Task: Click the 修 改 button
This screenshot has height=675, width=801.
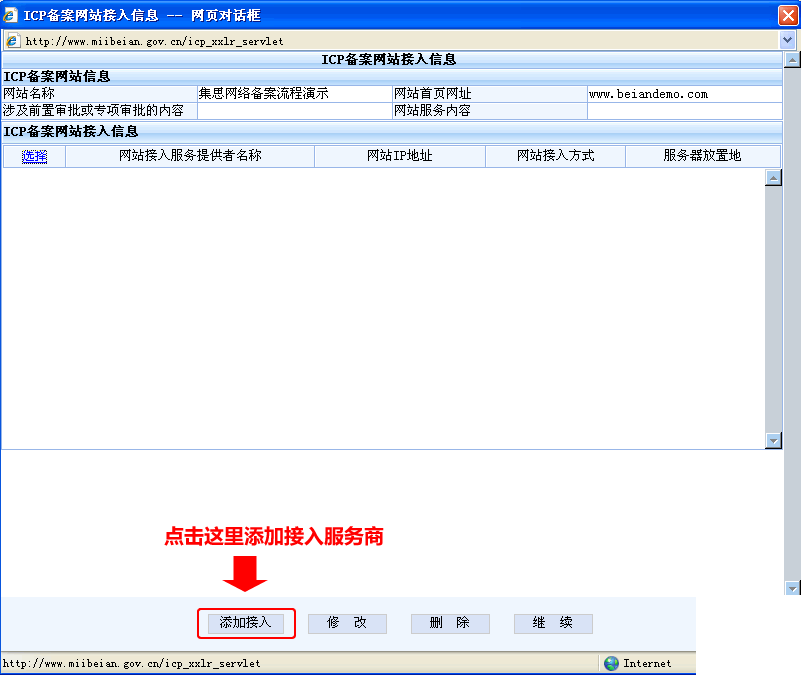Action: pos(347,623)
